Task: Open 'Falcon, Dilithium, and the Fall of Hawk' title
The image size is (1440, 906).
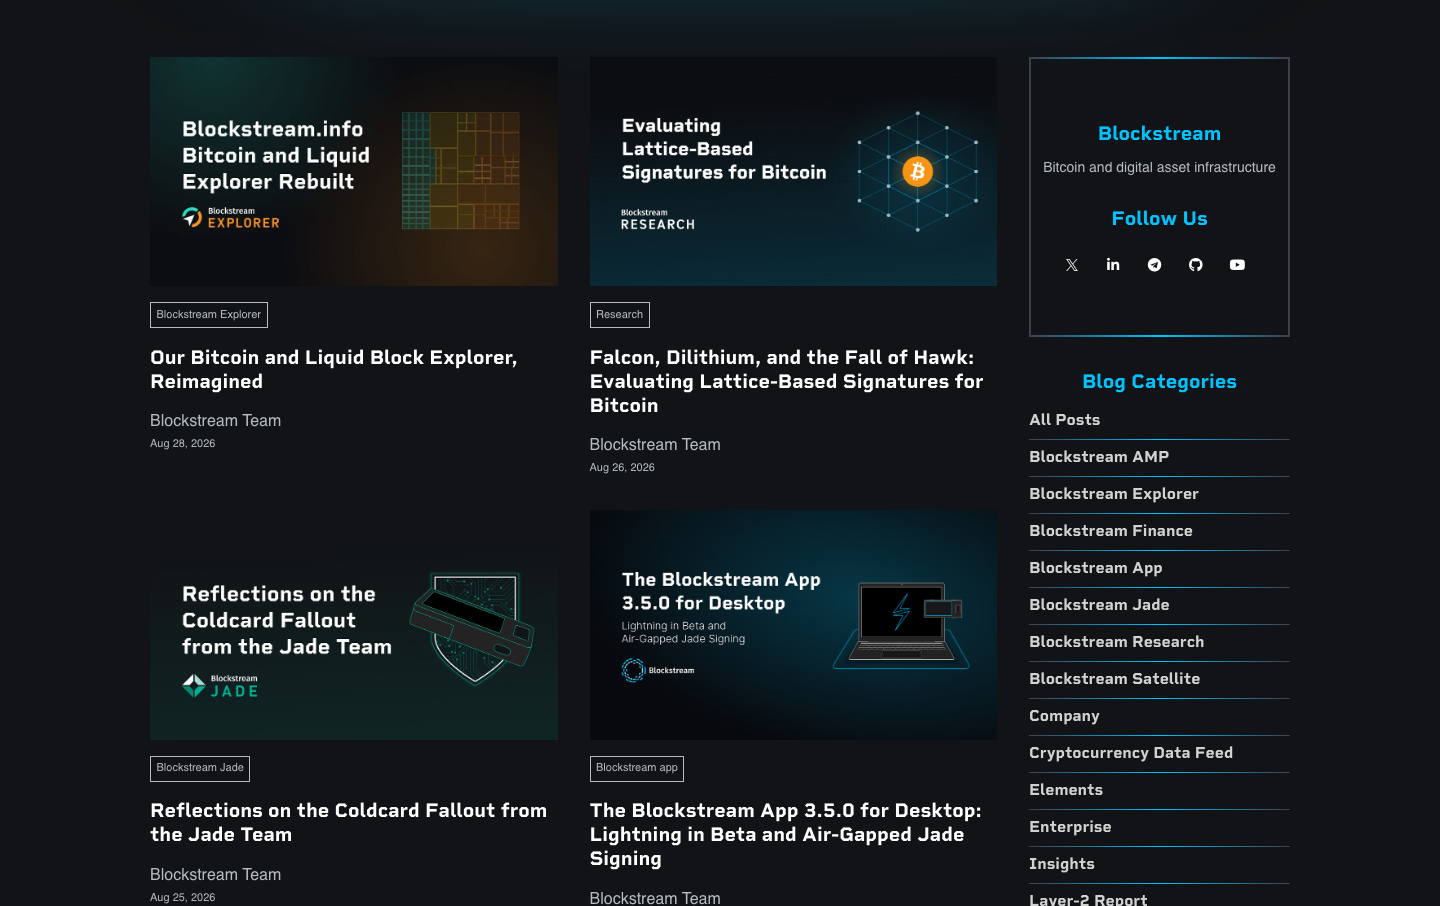Action: coord(786,382)
